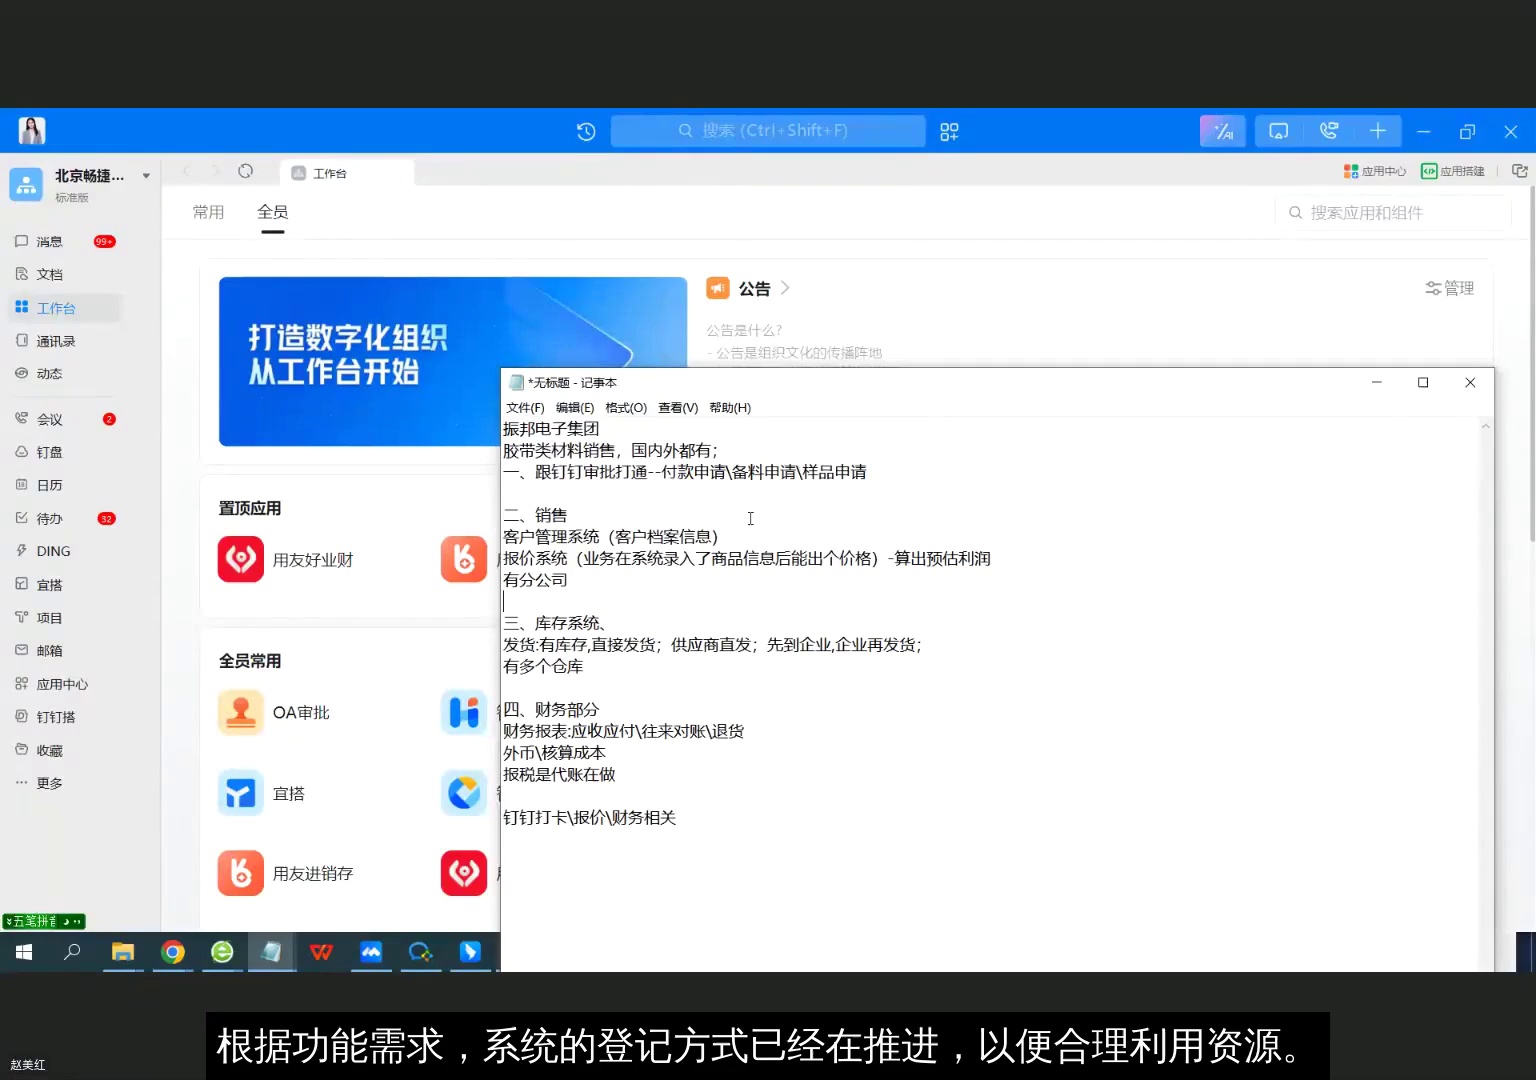Click the QR code scan icon
Screen dimensions: 1536x1080
coord(948,131)
